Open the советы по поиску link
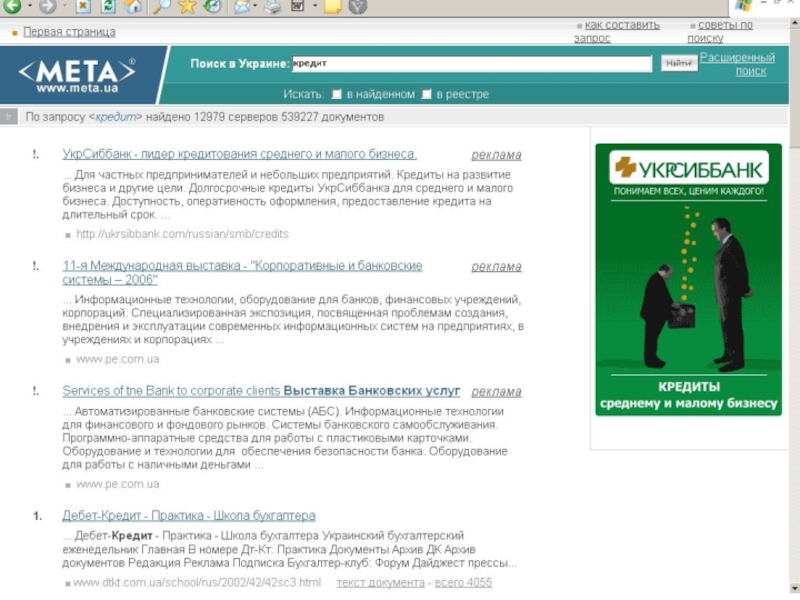 click(720, 31)
